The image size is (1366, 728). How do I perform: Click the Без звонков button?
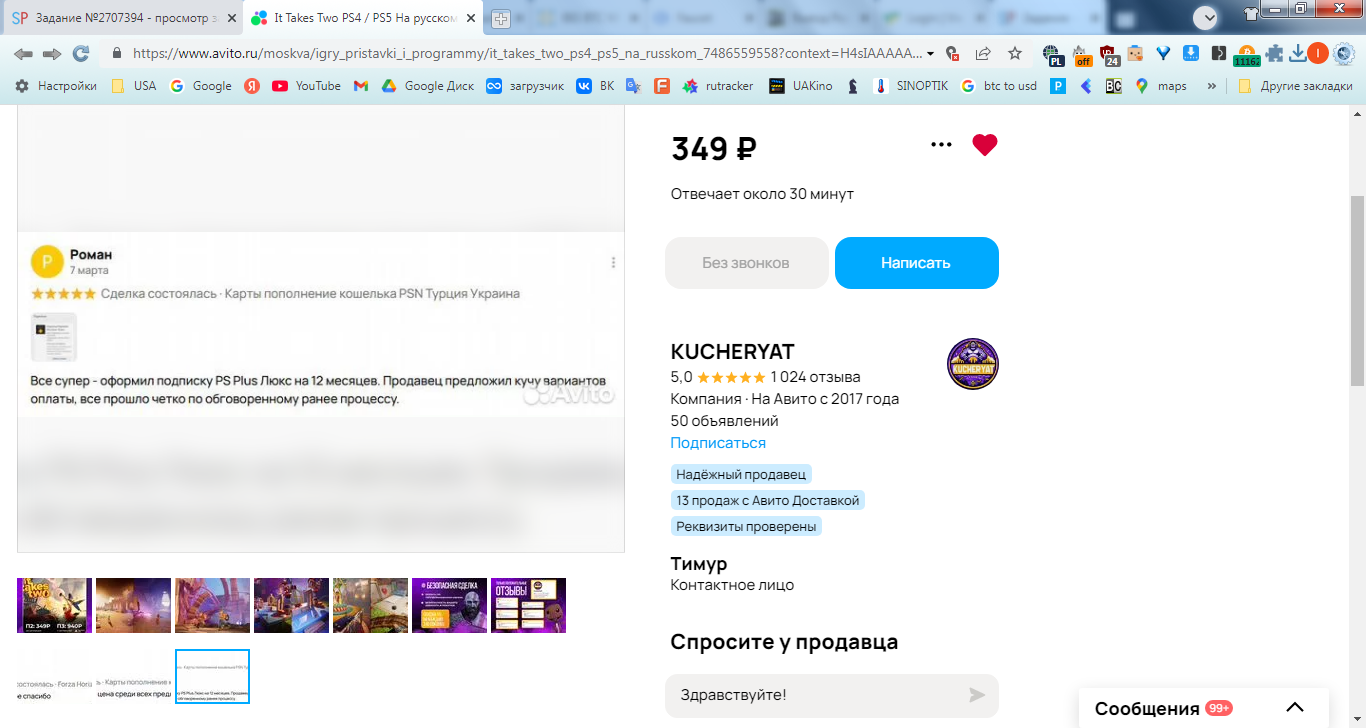746,263
